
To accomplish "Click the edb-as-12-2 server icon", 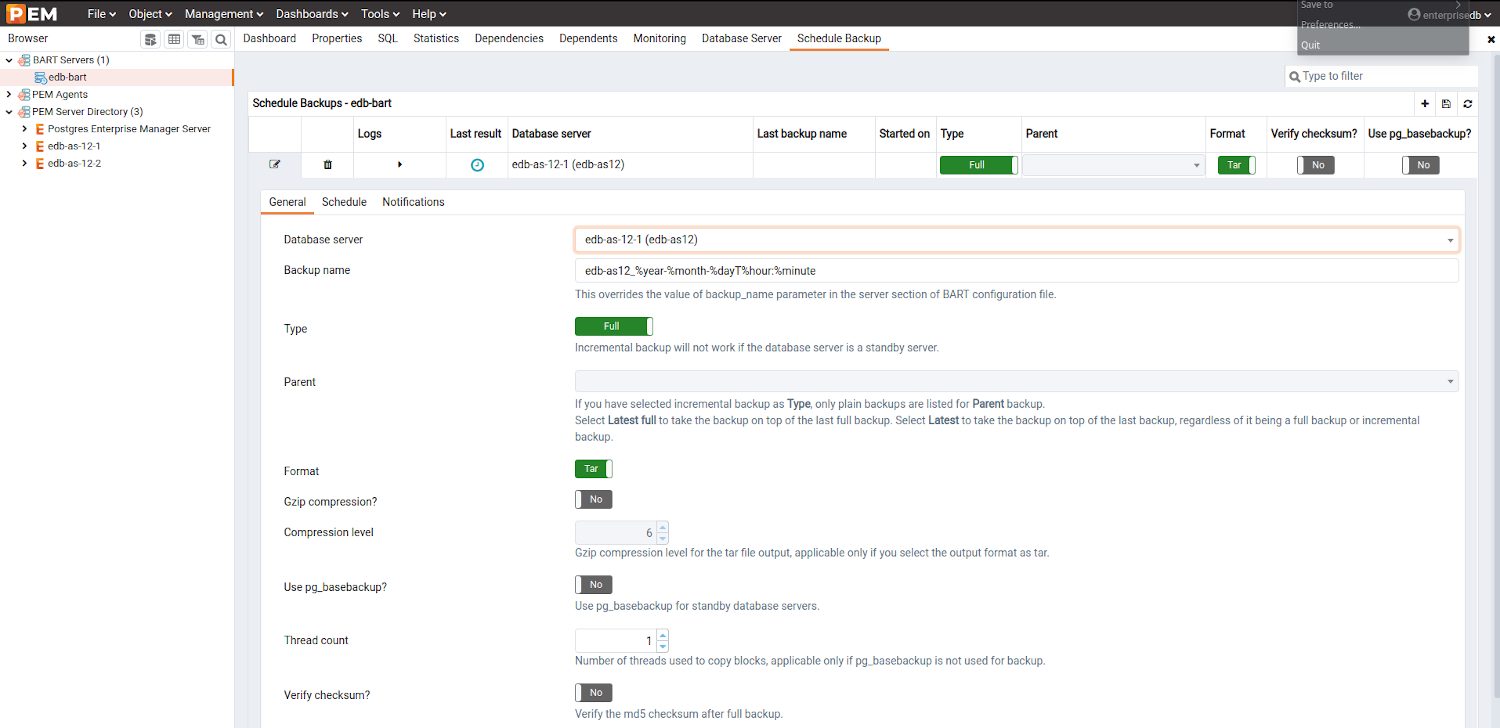I will pos(40,163).
